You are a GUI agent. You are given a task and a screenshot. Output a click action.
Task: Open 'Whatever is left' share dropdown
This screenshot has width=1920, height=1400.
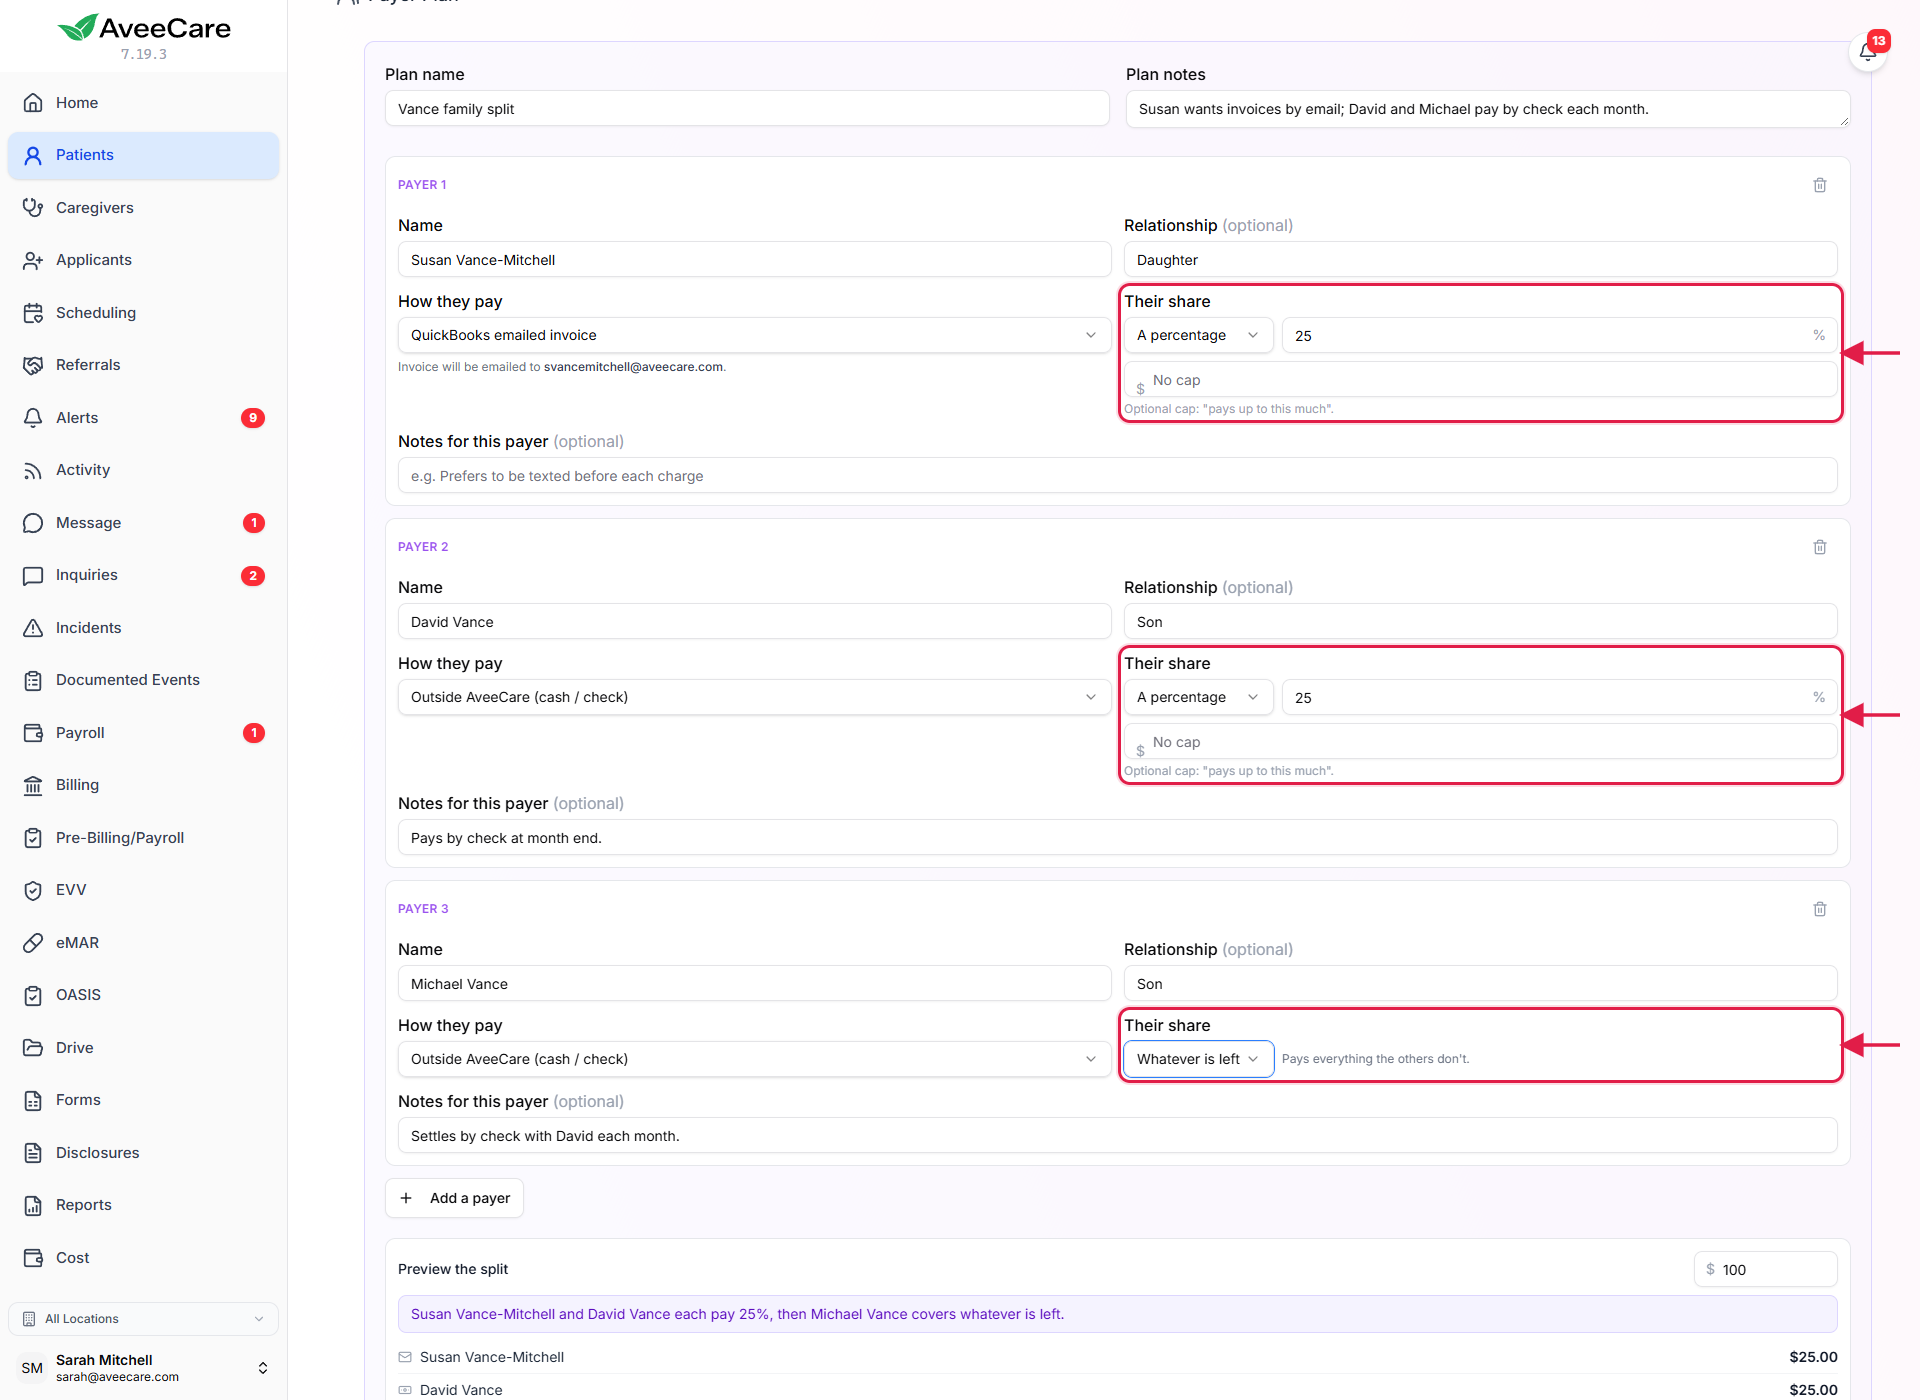1198,1059
